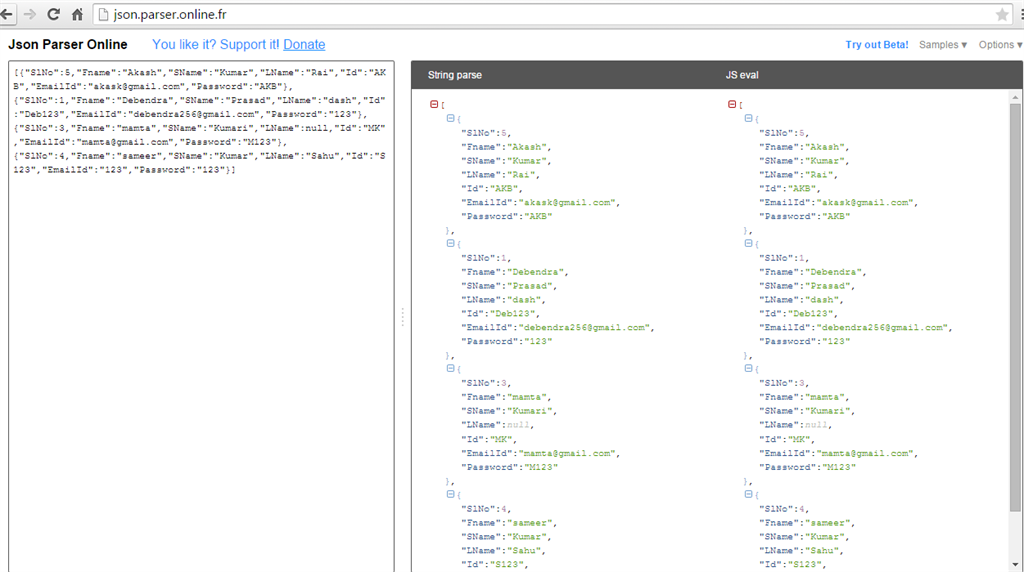Viewport: 1024px width, 572px height.
Task: Go to the browser home icon
Action: (77, 15)
